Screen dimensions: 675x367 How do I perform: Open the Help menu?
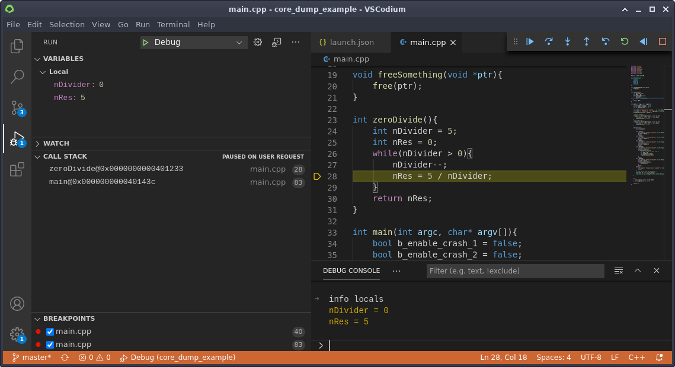point(206,25)
